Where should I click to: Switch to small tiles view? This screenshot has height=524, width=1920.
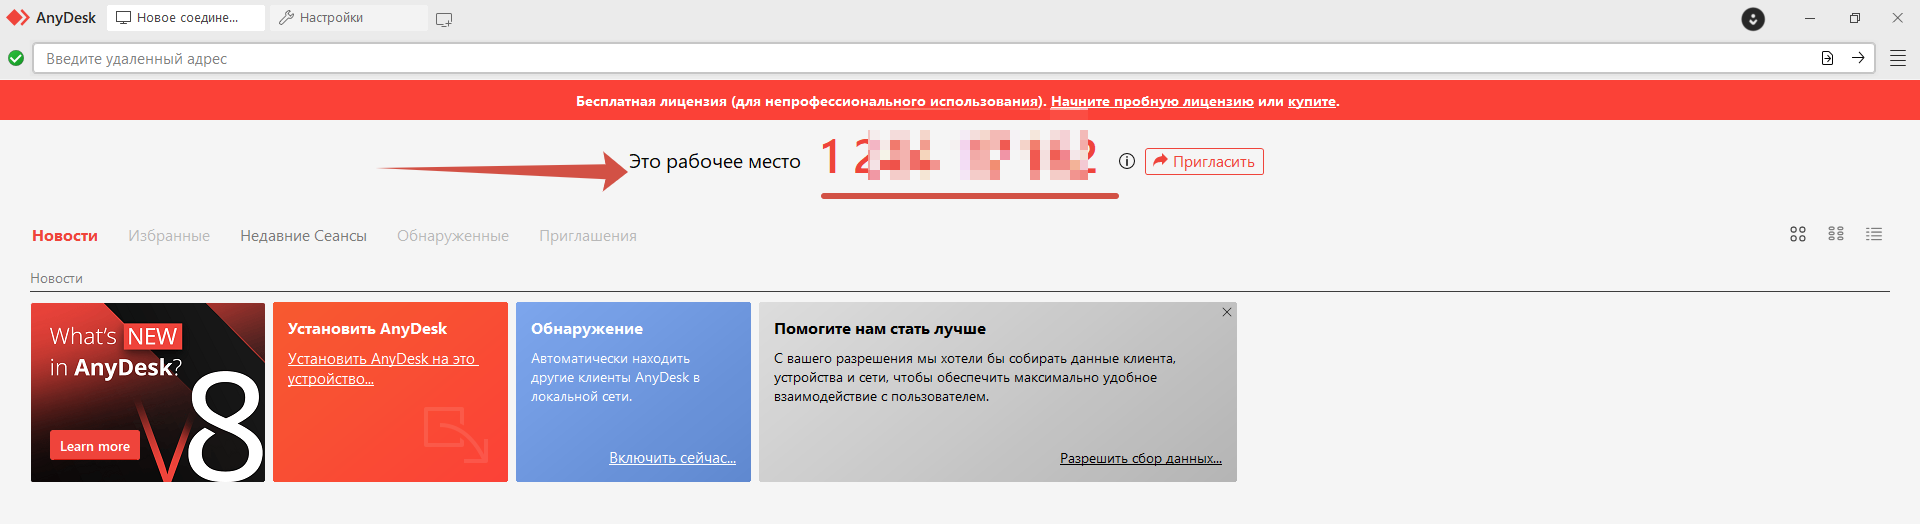tap(1836, 234)
